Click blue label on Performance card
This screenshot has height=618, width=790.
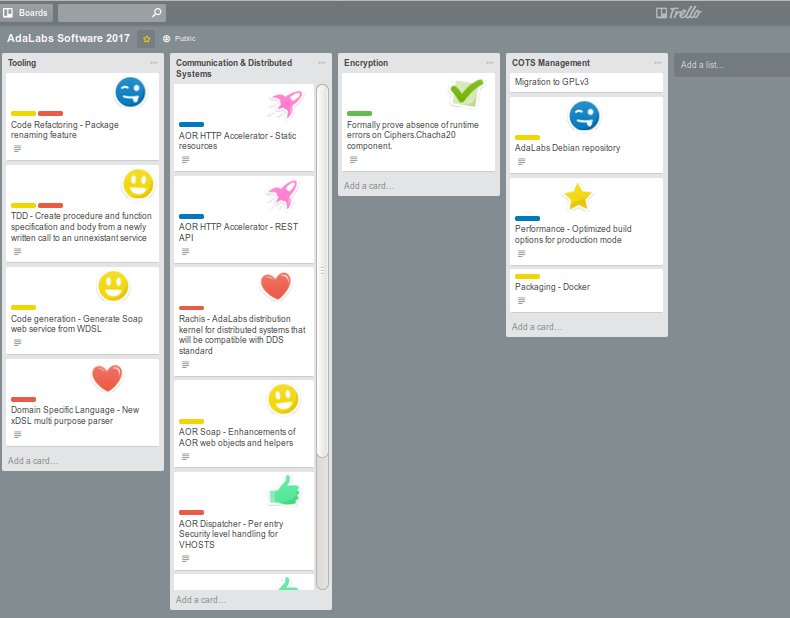[527, 218]
